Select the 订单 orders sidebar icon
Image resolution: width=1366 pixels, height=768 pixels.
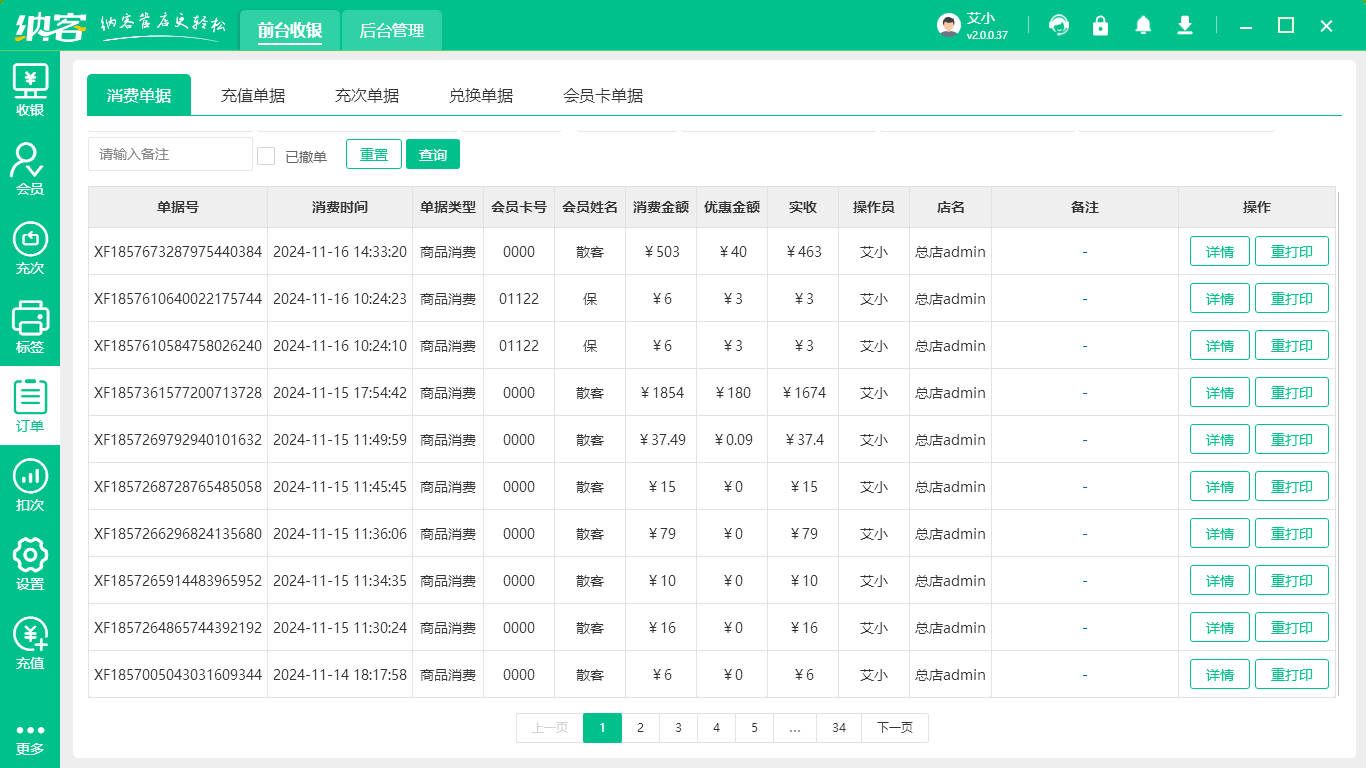pyautogui.click(x=30, y=405)
